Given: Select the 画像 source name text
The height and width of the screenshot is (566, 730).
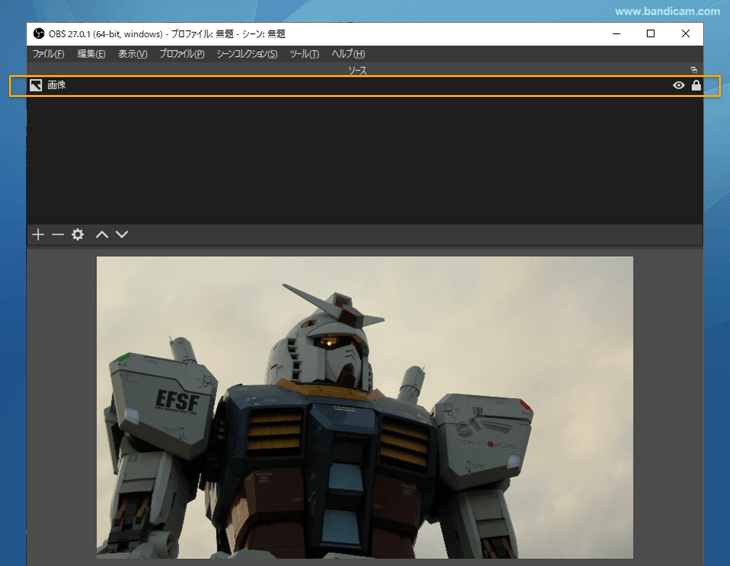Looking at the screenshot, I should coord(57,85).
